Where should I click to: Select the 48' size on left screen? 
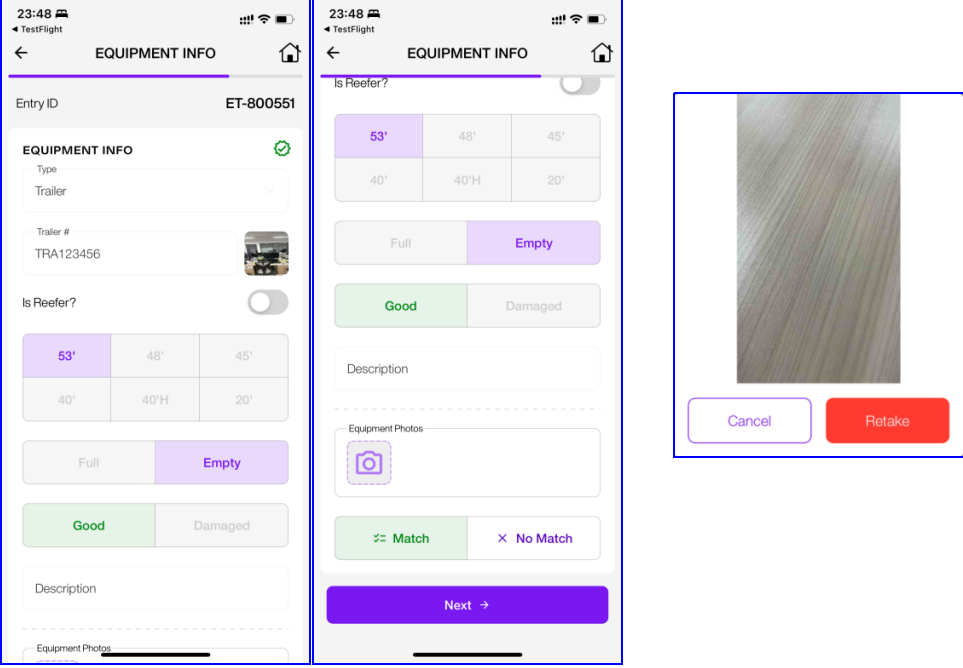(155, 356)
